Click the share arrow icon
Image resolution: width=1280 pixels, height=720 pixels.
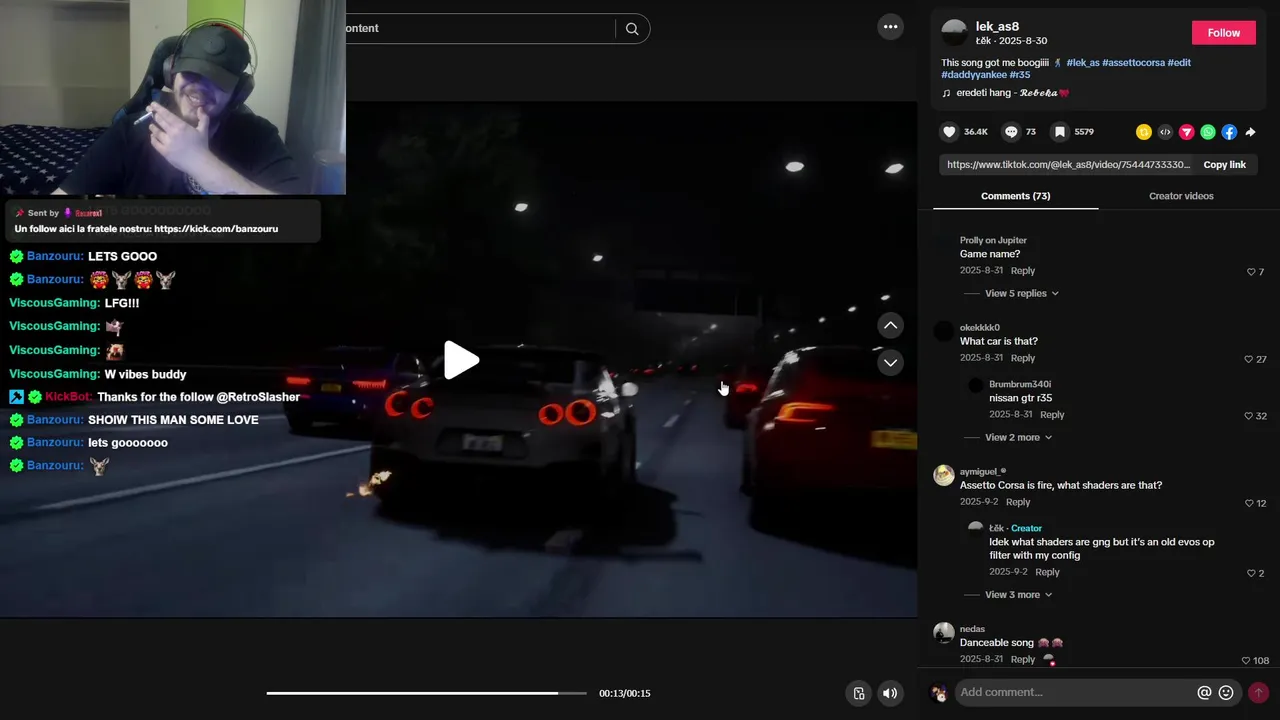click(x=1250, y=132)
